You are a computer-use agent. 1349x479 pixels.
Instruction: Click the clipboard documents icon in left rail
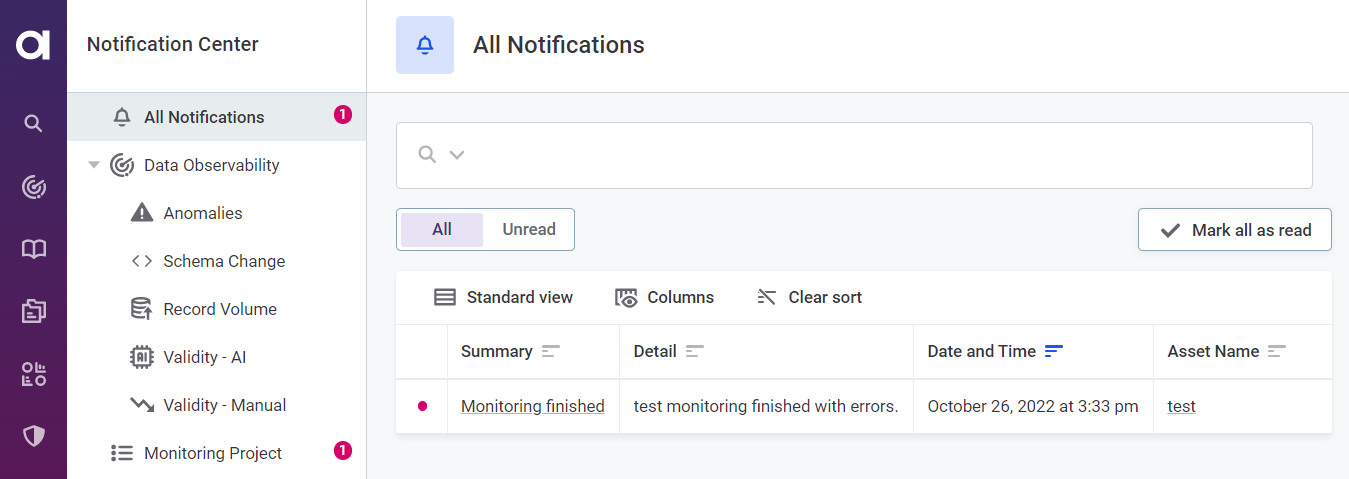pos(33,312)
